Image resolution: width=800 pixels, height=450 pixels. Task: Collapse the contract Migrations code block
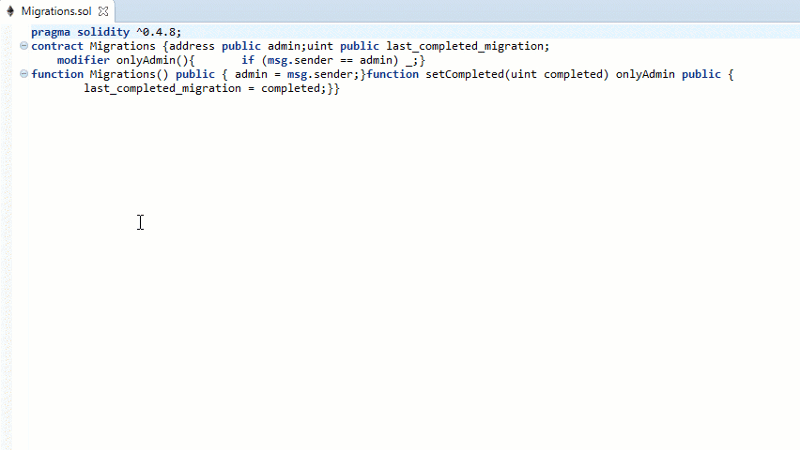point(23,46)
